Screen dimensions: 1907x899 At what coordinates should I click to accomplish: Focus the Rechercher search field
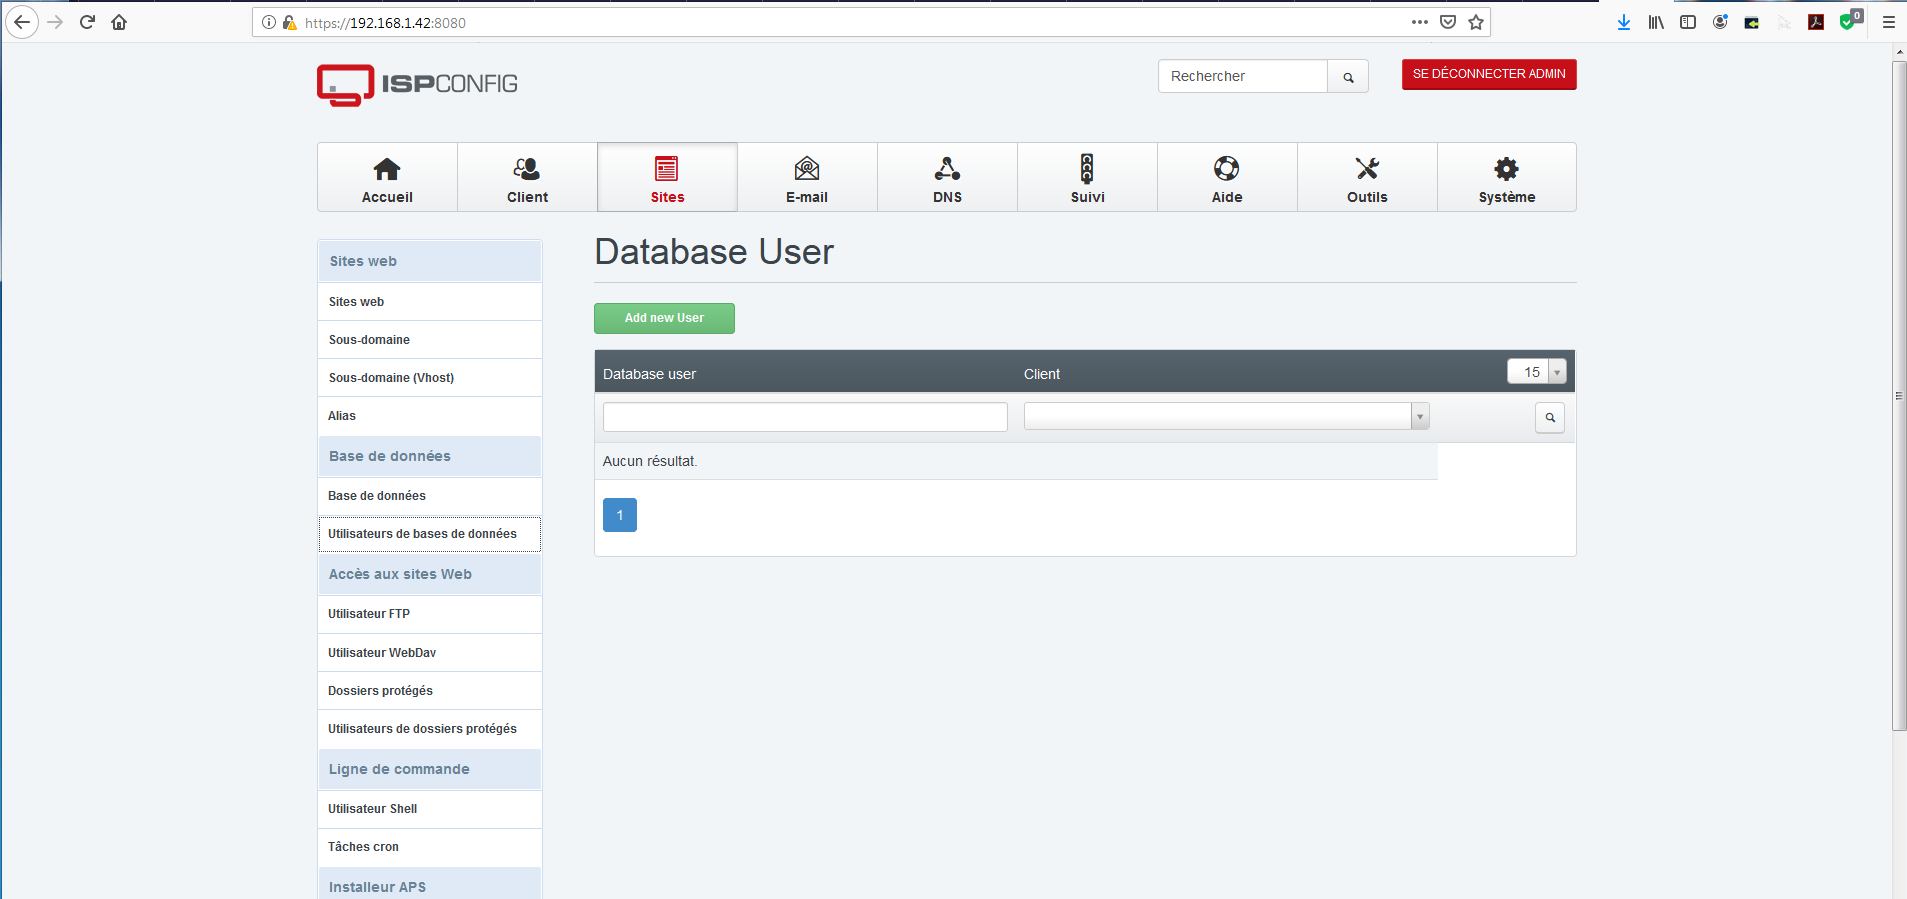(1243, 76)
